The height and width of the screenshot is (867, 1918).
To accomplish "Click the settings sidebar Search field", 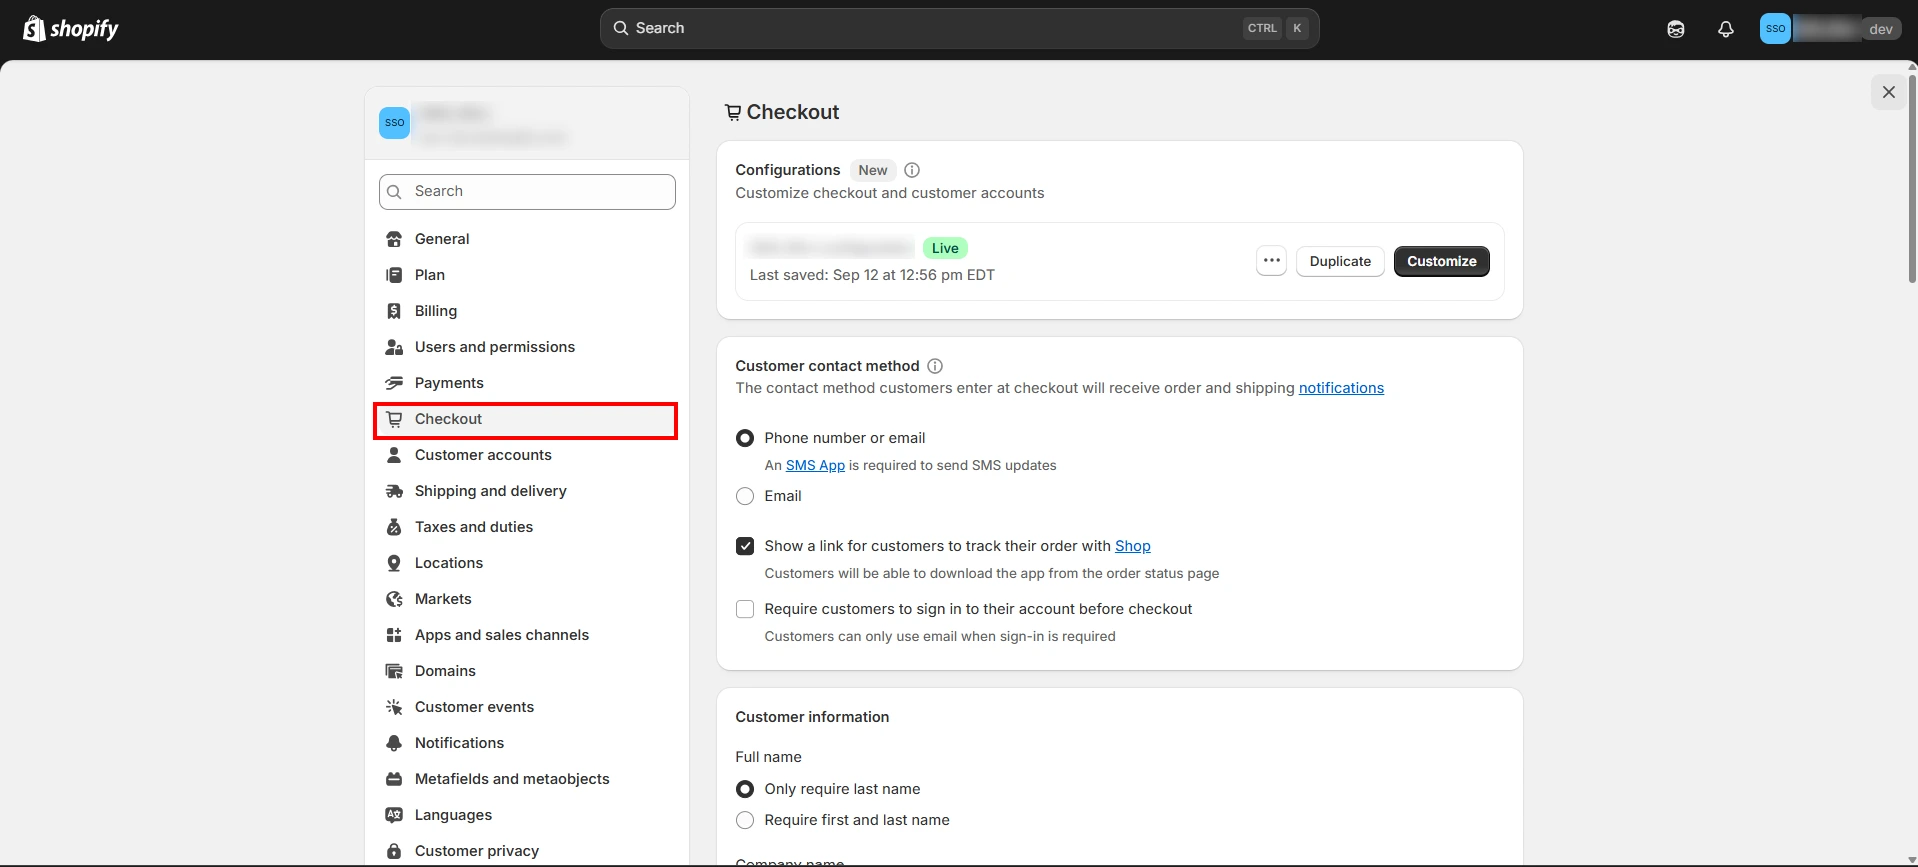I will pos(527,192).
